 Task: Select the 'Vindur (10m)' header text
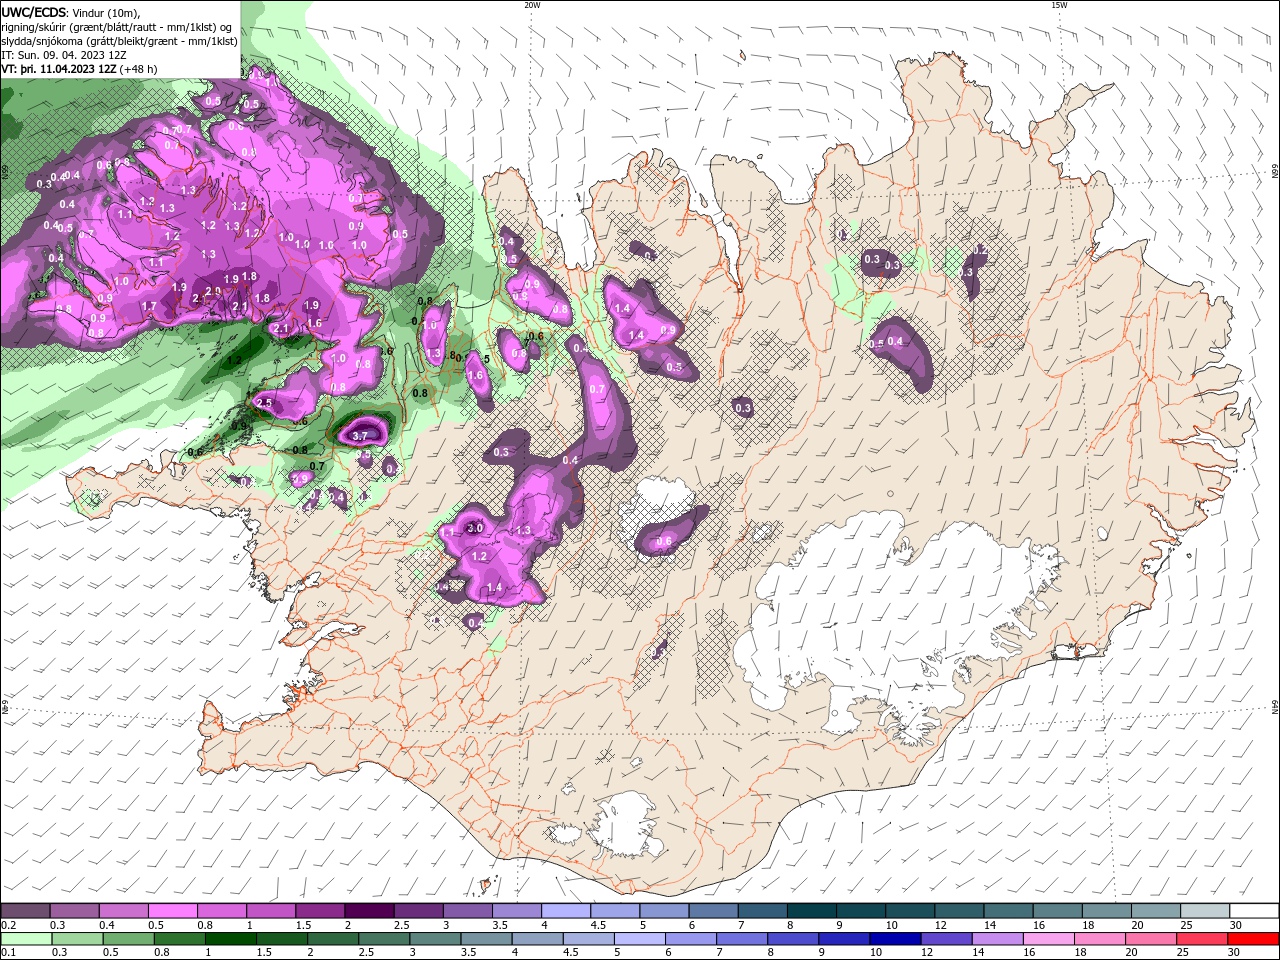pos(107,12)
